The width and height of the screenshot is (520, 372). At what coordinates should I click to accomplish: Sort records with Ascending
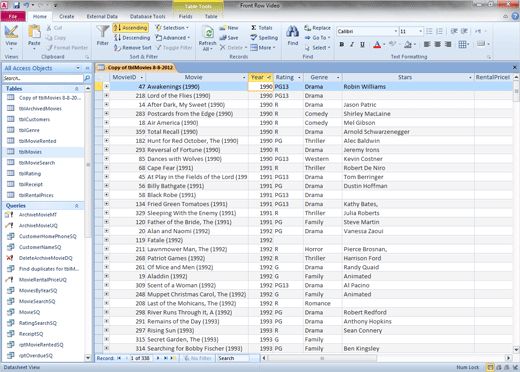point(131,28)
